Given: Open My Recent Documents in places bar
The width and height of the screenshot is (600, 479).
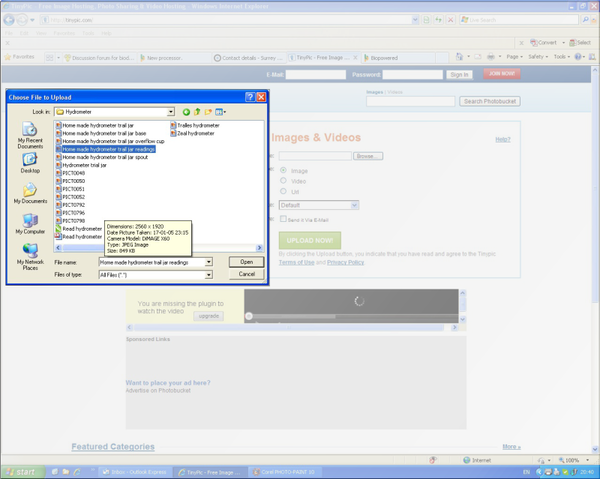Looking at the screenshot, I should 30,135.
